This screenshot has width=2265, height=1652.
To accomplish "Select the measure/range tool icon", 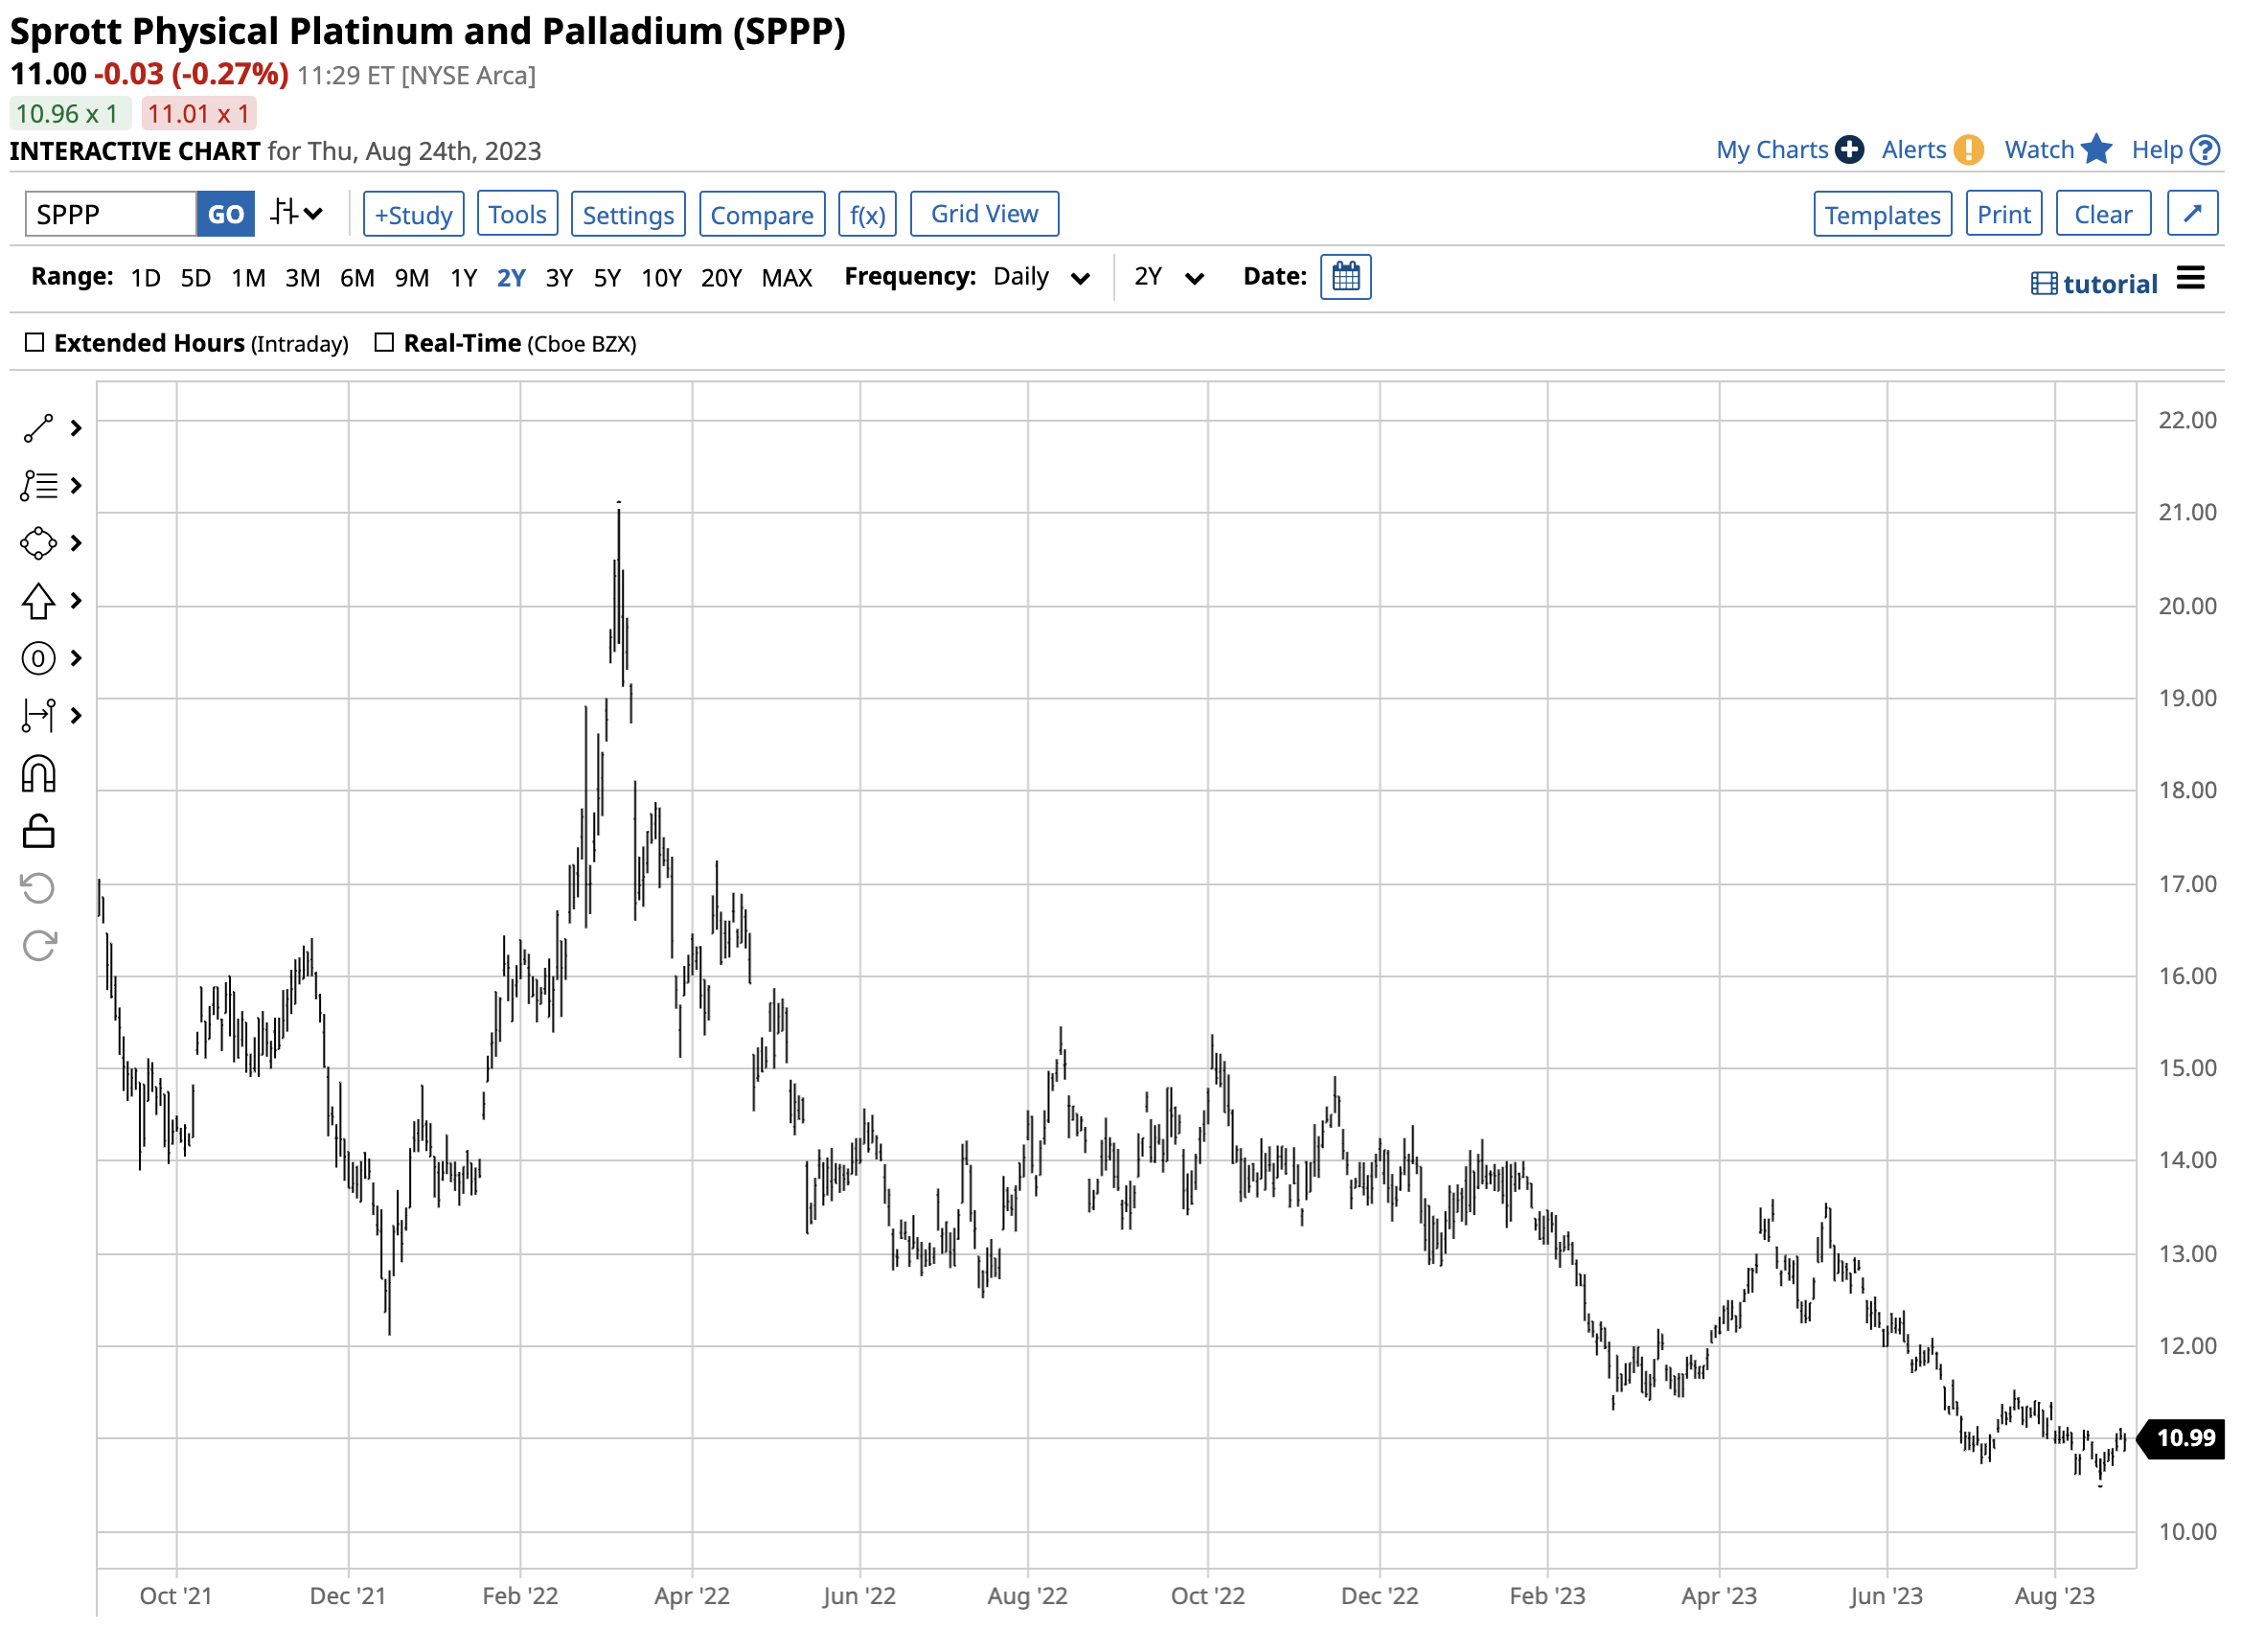I will pyautogui.click(x=38, y=716).
